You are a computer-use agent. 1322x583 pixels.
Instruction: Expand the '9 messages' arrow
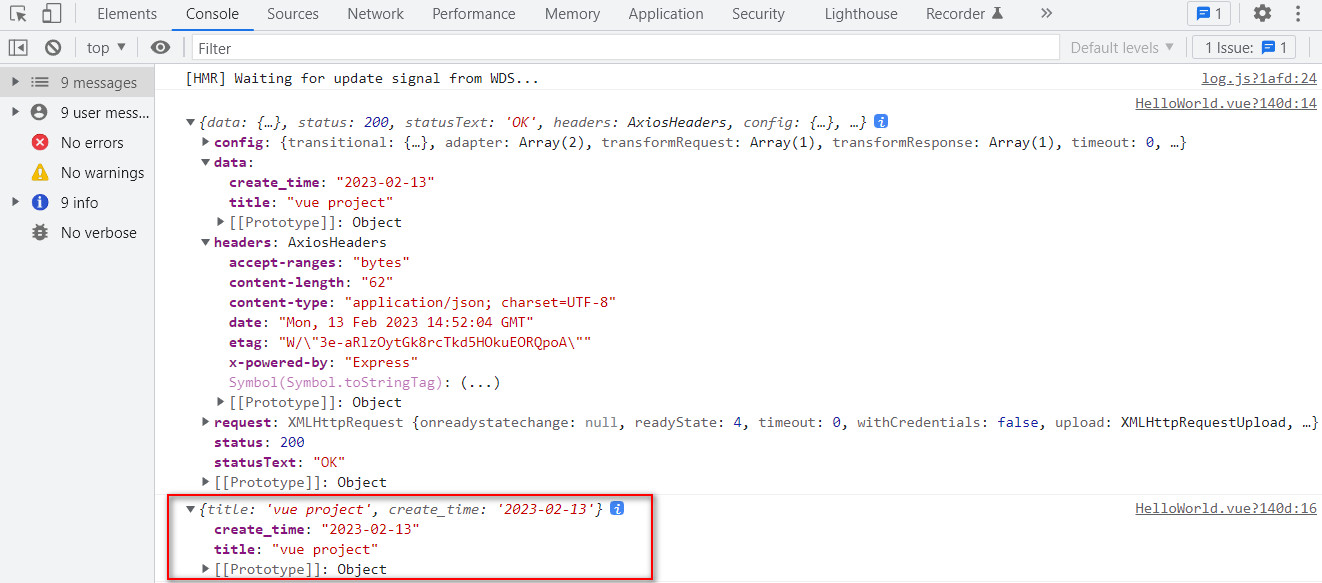pos(15,82)
